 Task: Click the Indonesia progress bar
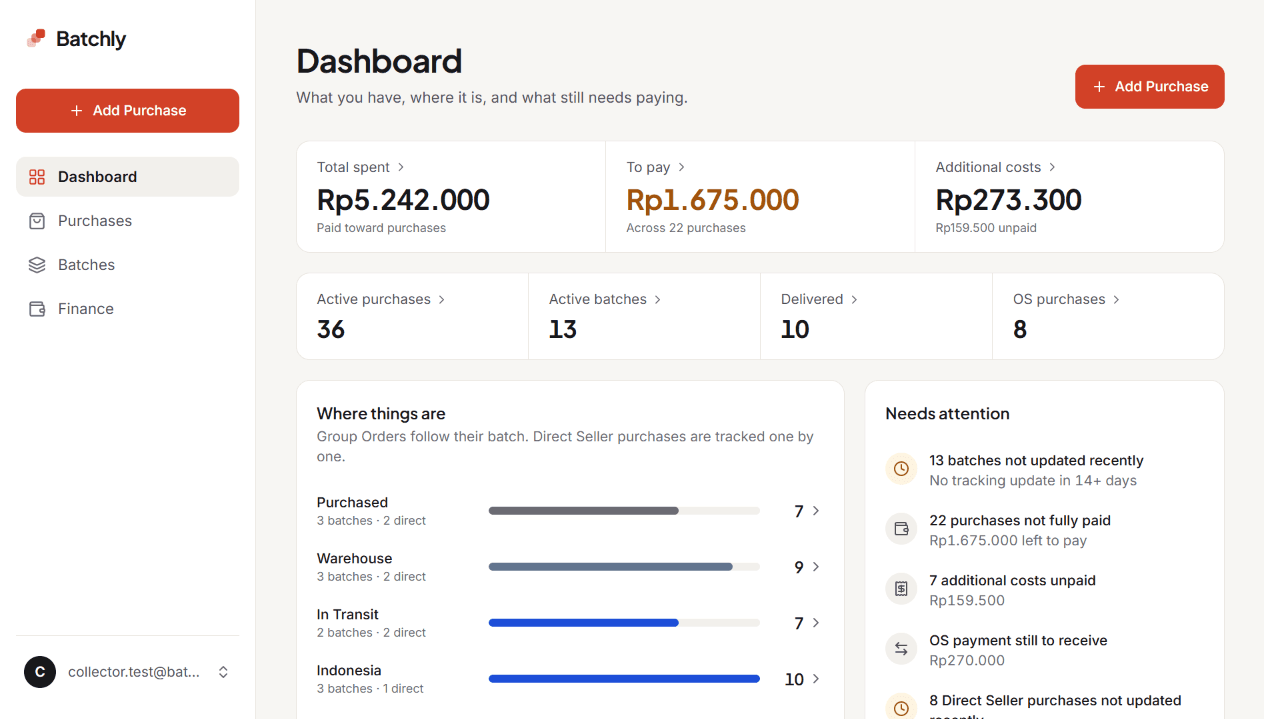click(624, 679)
